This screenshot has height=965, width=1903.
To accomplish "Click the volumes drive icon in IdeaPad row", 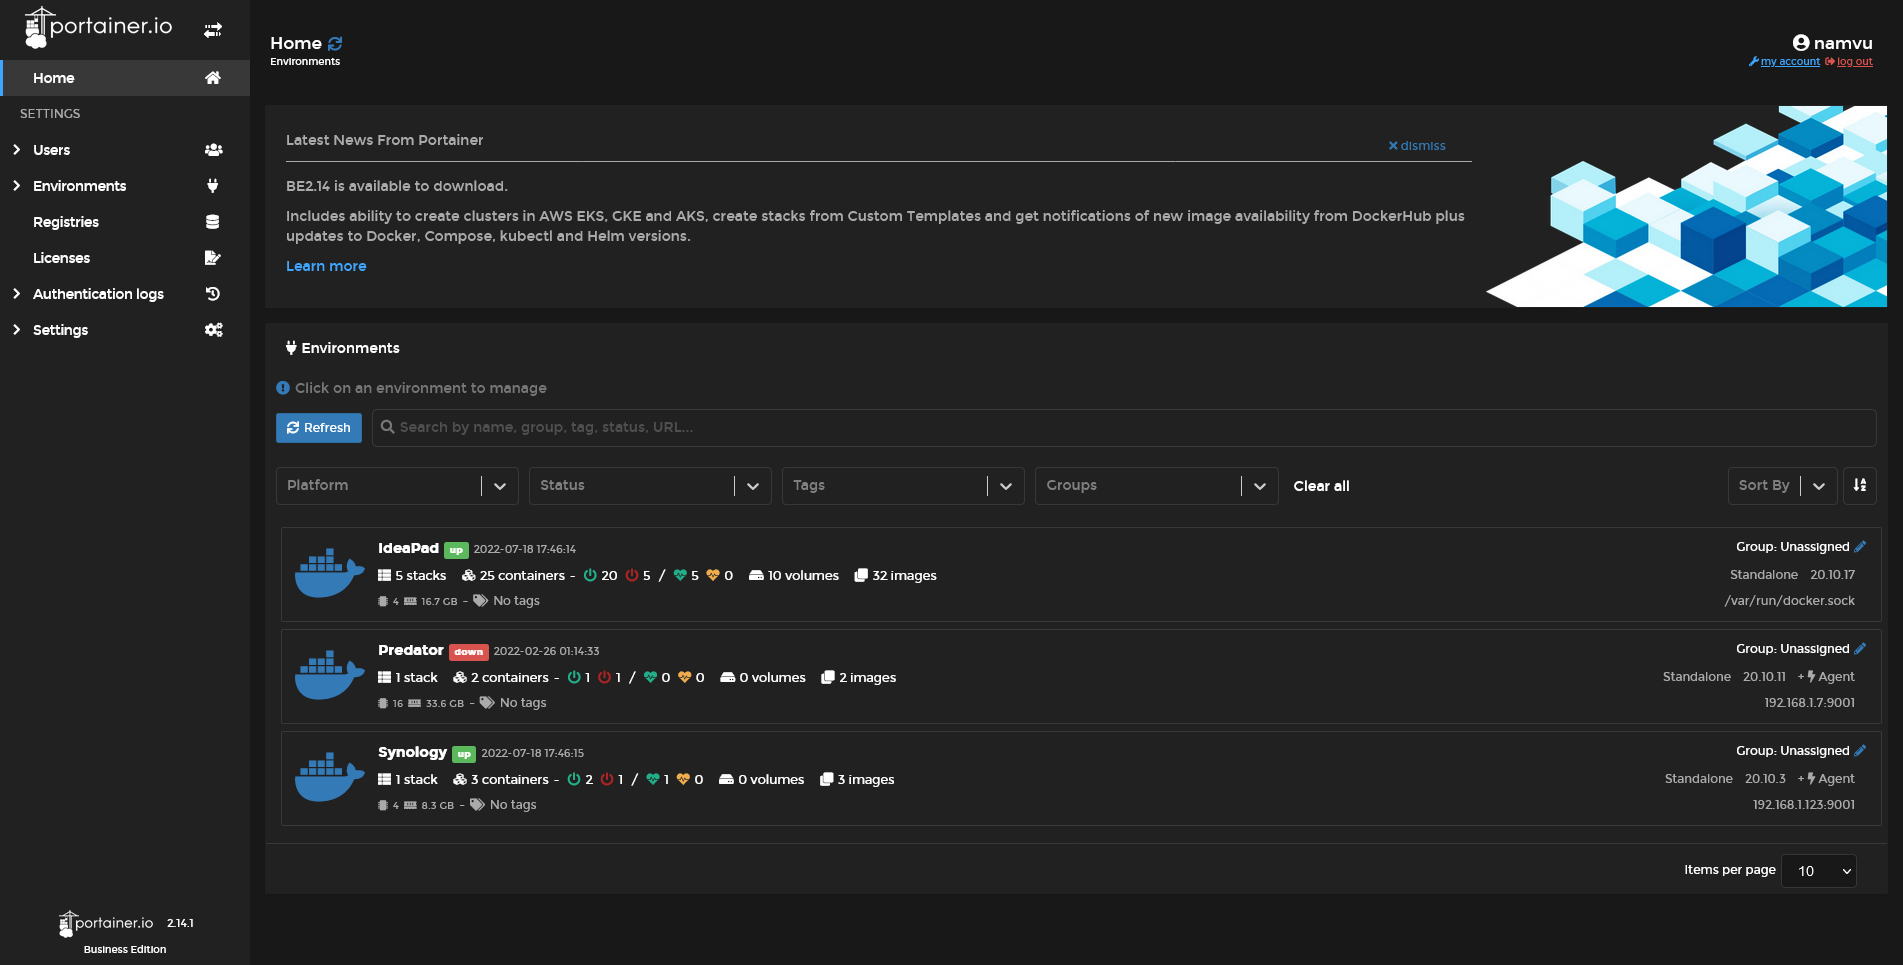I will pyautogui.click(x=756, y=576).
